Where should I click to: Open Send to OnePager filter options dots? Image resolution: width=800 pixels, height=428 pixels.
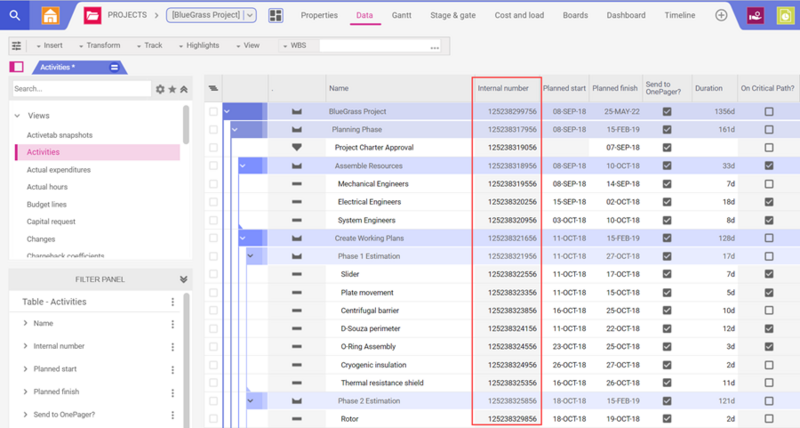(172, 415)
